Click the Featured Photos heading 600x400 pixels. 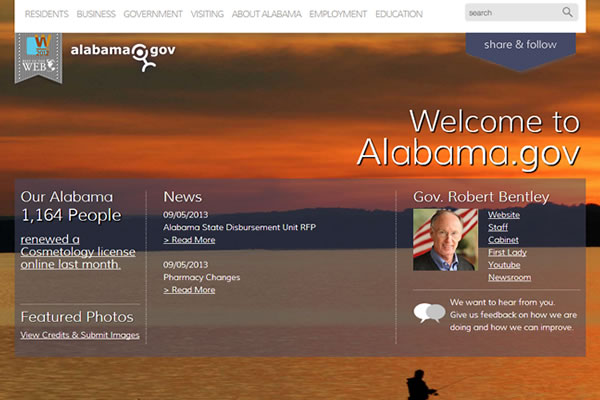point(77,317)
